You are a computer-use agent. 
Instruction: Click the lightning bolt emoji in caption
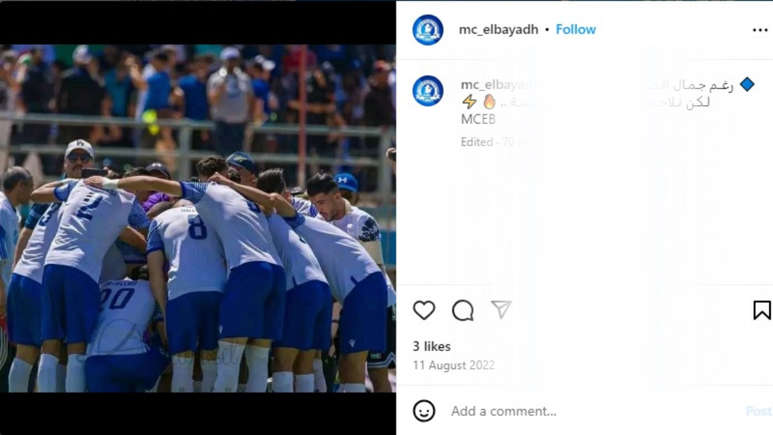(469, 102)
